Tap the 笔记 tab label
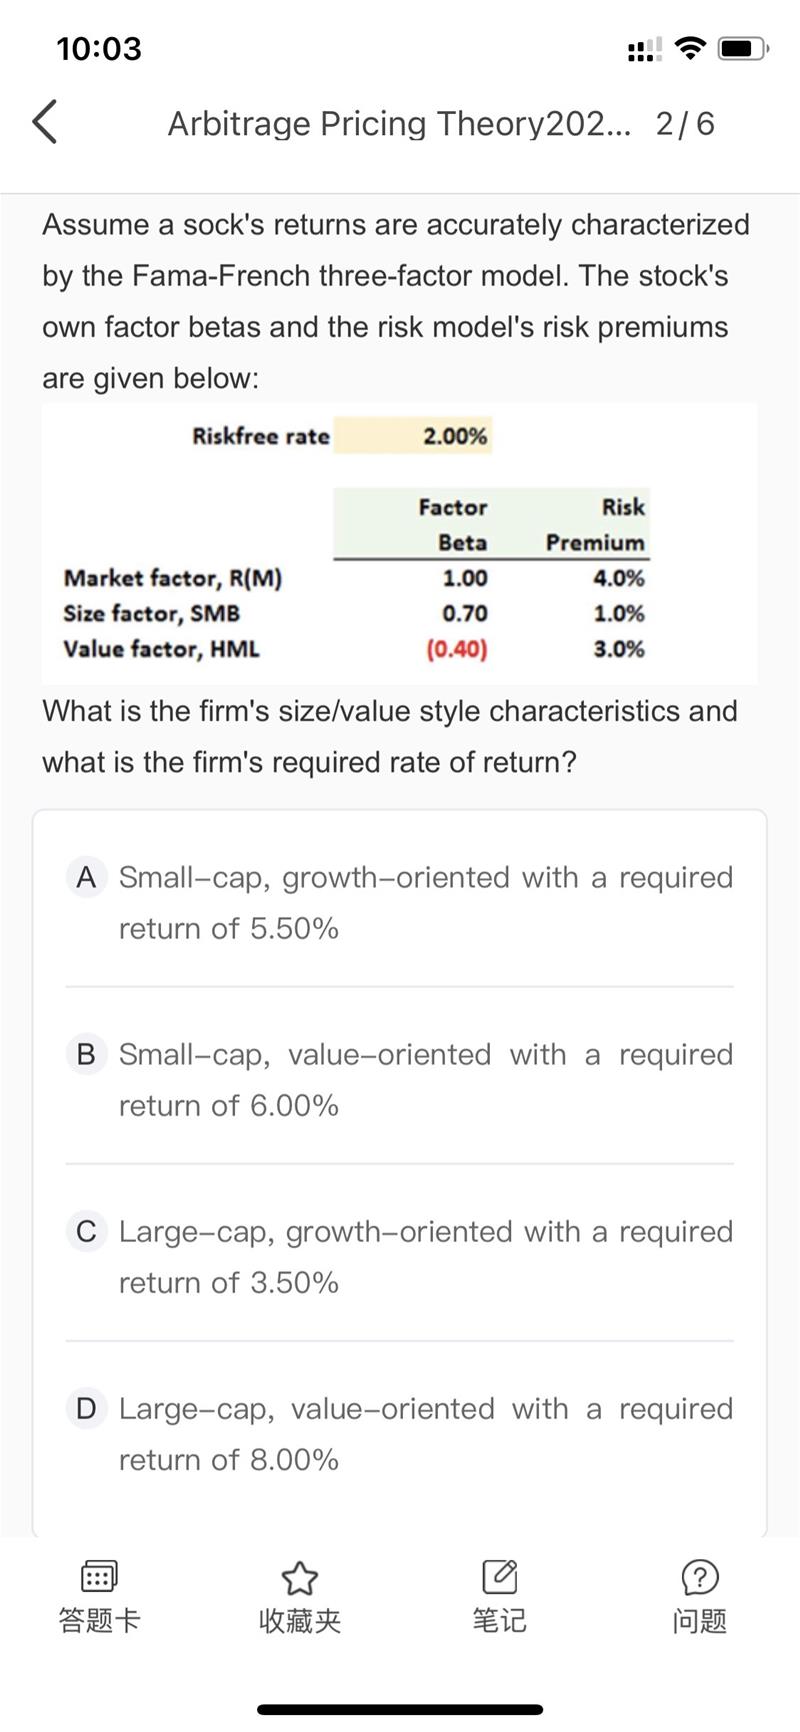 499,1620
